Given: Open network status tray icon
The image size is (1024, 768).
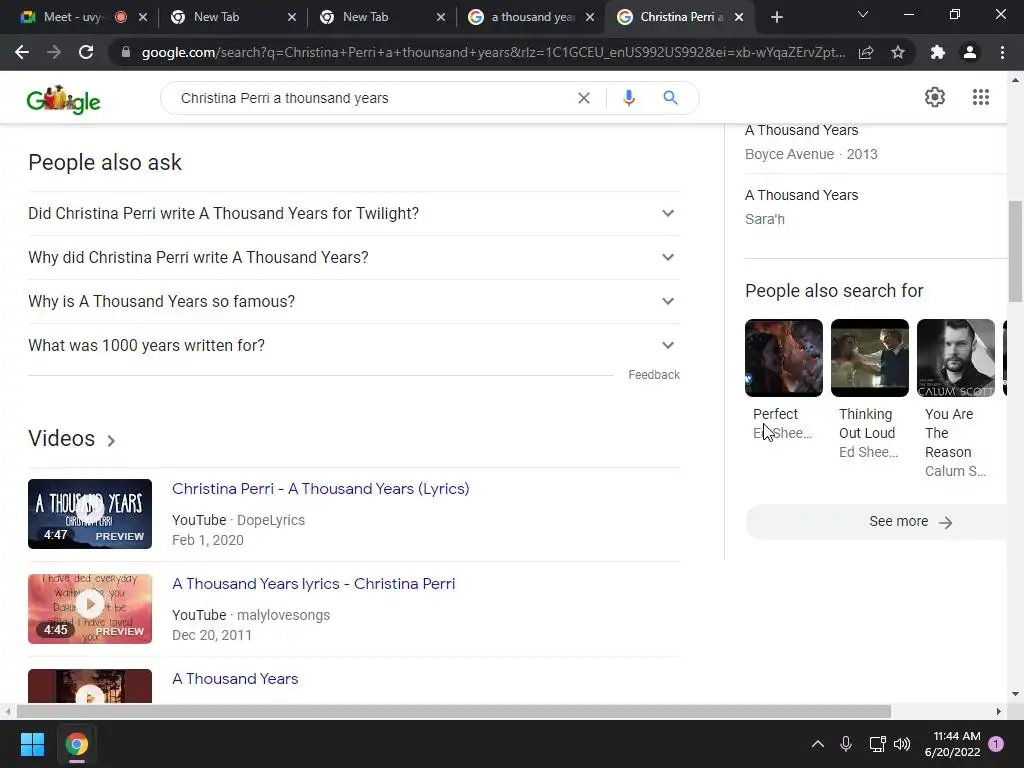Looking at the screenshot, I should click(x=877, y=744).
